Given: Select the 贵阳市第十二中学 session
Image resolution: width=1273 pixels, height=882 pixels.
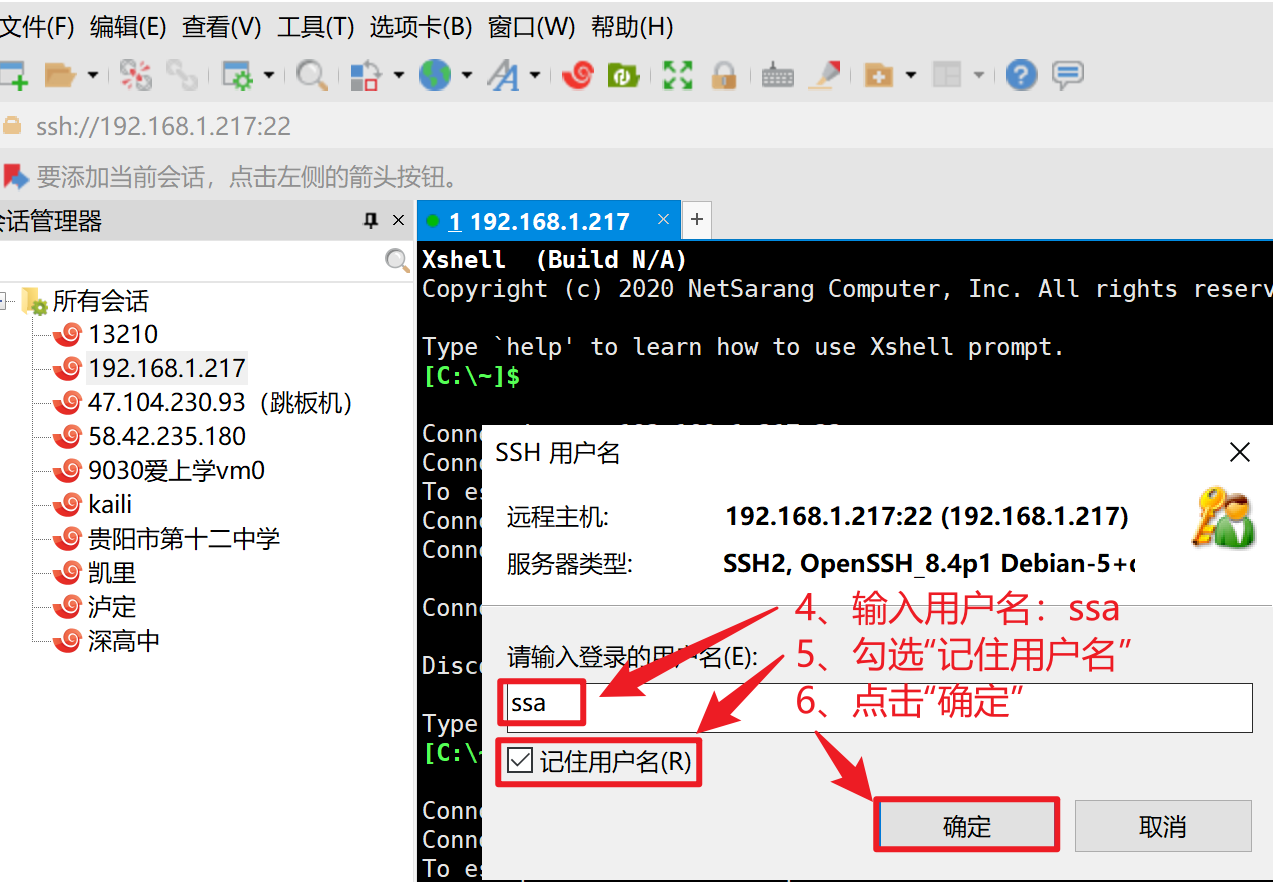Looking at the screenshot, I should tap(184, 538).
